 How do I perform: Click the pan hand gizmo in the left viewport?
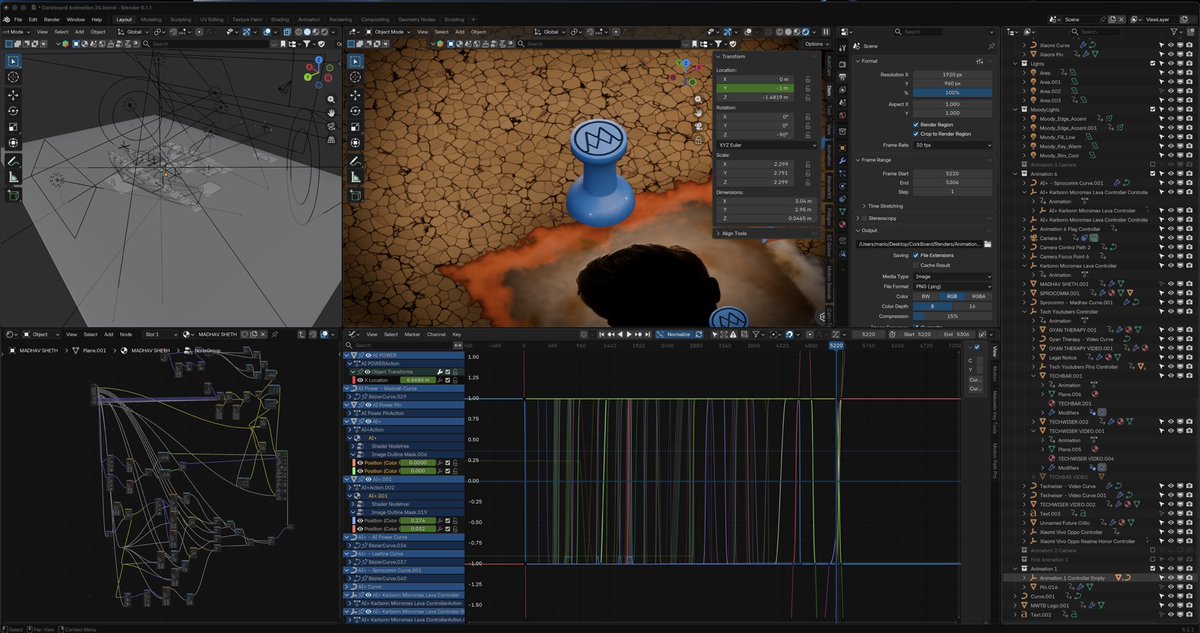(331, 113)
